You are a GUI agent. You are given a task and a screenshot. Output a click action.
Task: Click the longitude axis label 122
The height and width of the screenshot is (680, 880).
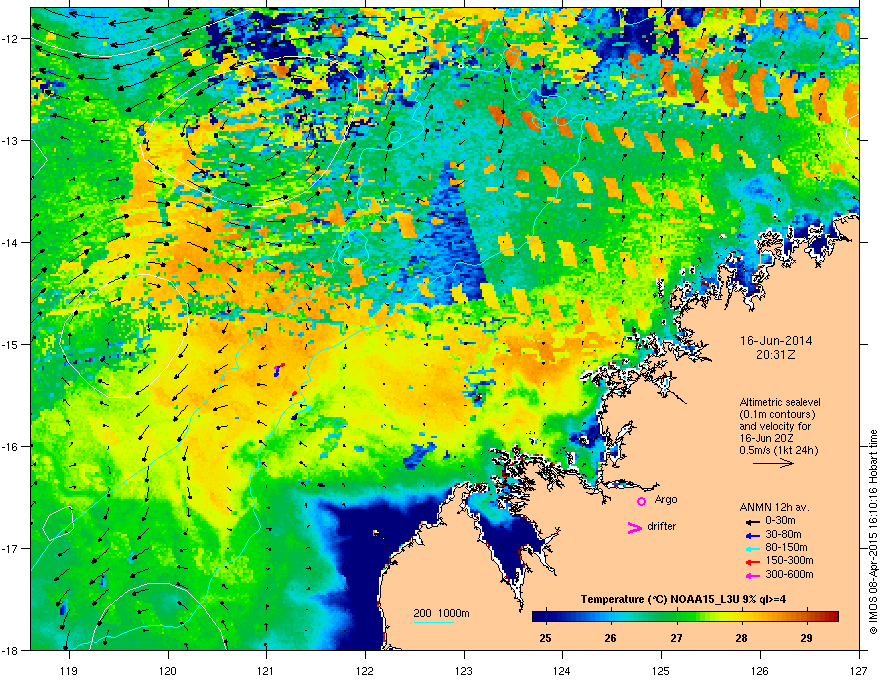[365, 670]
